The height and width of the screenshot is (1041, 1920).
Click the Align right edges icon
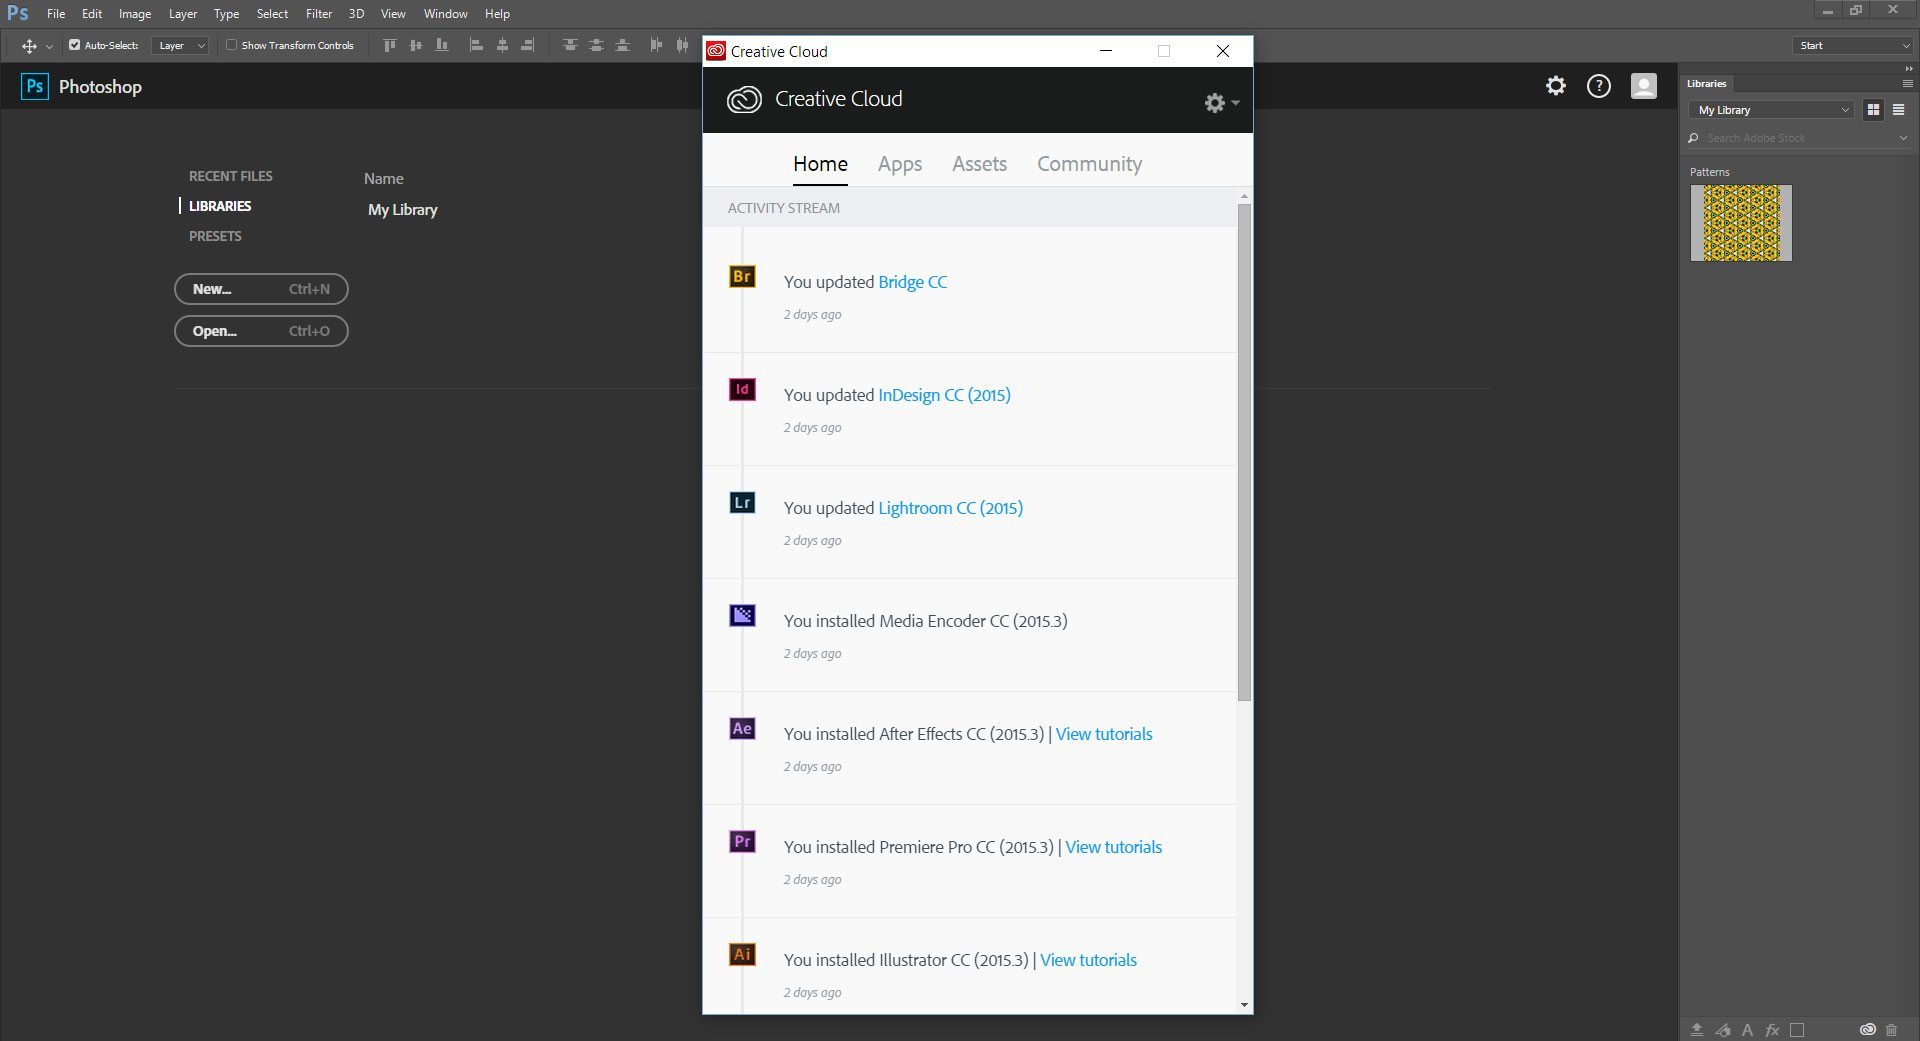point(528,45)
